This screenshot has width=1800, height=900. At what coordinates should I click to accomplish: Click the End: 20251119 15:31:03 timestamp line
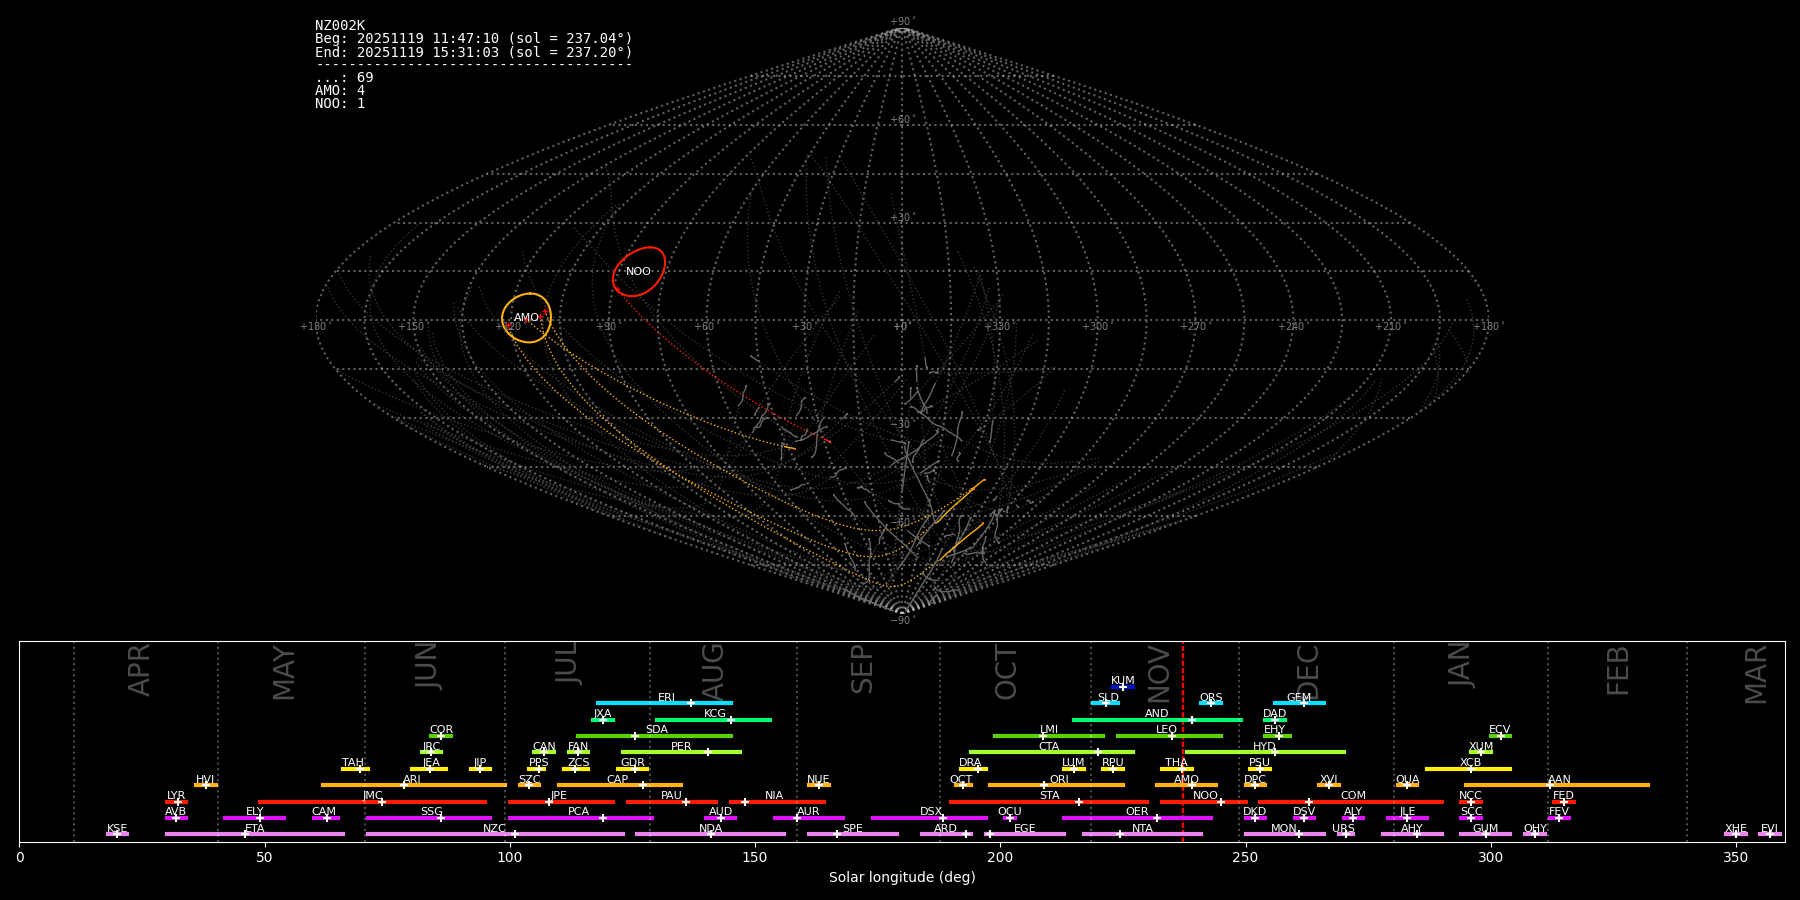click(474, 52)
